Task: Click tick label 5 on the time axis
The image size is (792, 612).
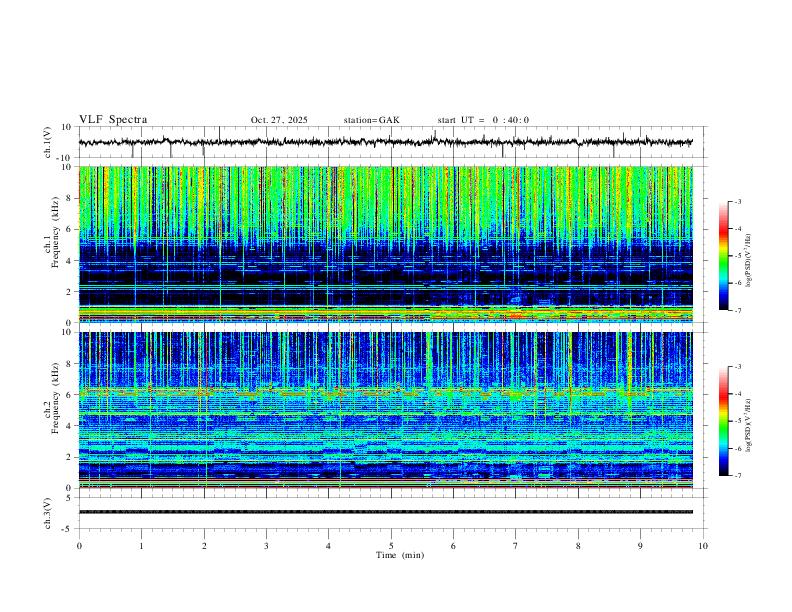Action: [391, 546]
